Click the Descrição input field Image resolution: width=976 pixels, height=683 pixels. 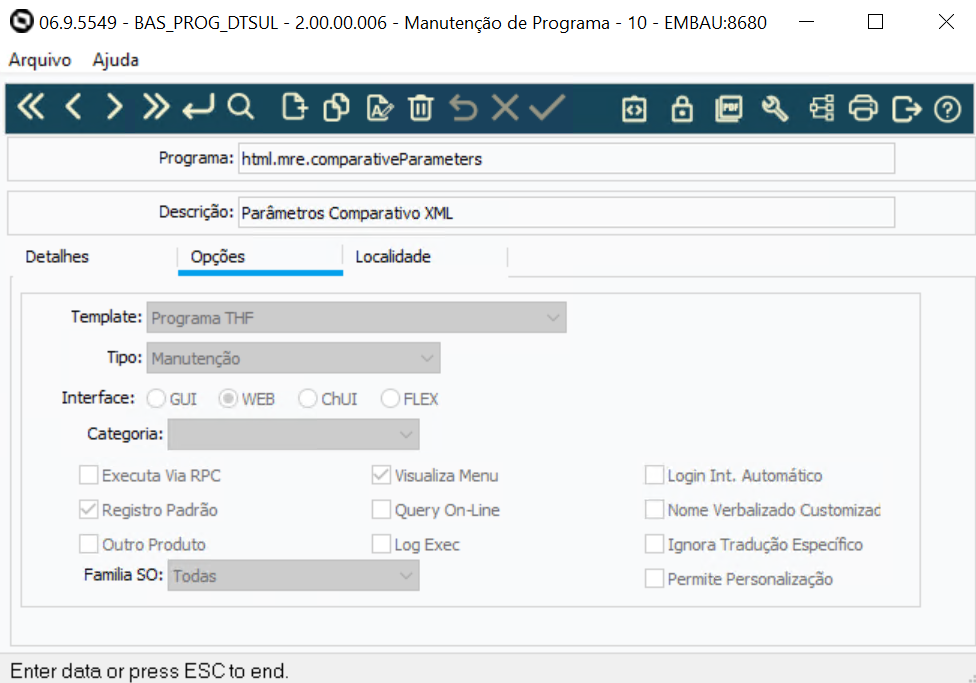coord(566,213)
